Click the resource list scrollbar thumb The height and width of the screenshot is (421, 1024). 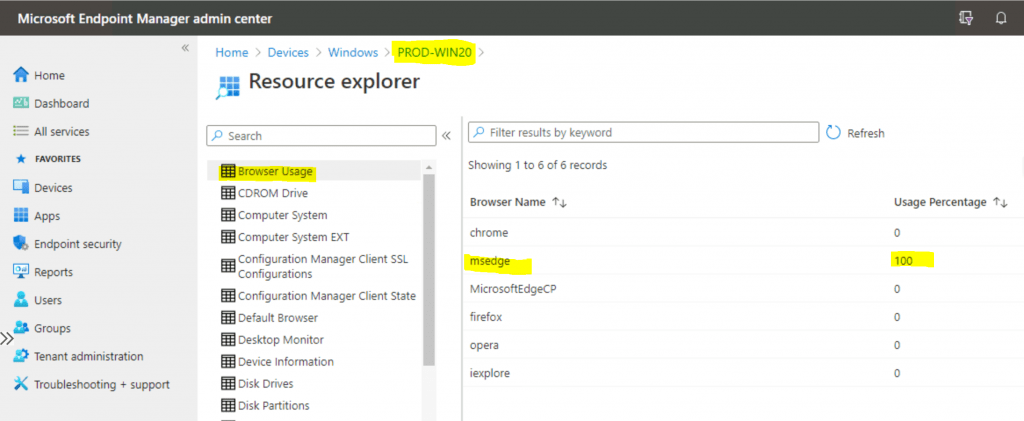[428, 271]
